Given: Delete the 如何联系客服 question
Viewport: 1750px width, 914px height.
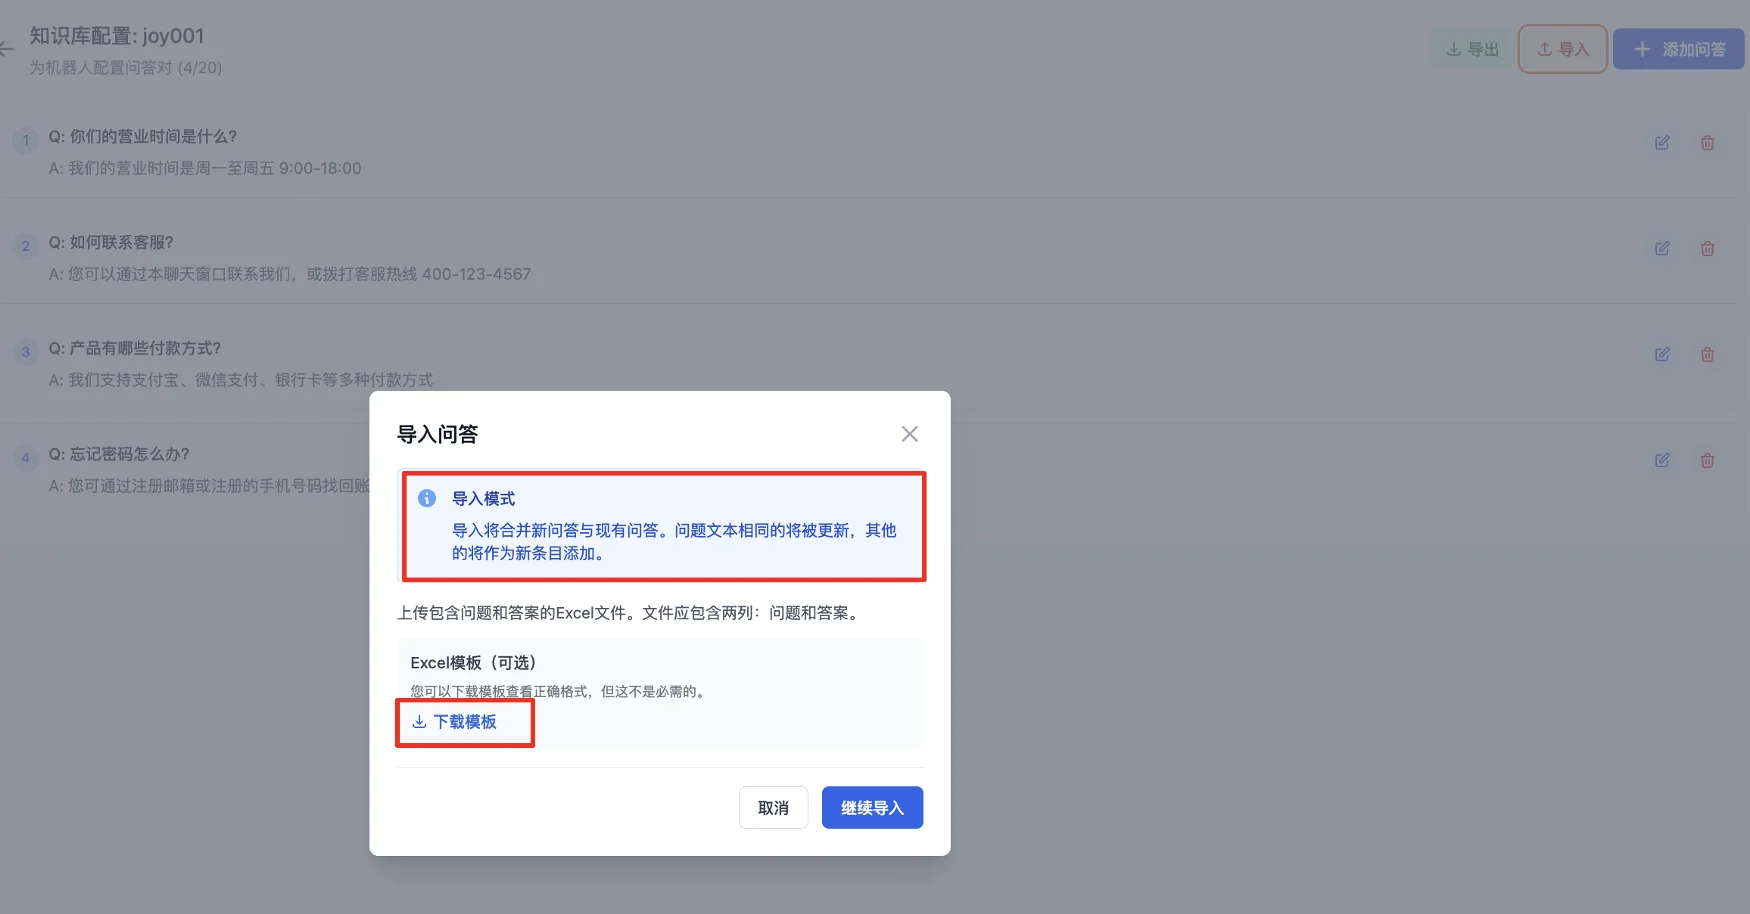Looking at the screenshot, I should pos(1707,248).
